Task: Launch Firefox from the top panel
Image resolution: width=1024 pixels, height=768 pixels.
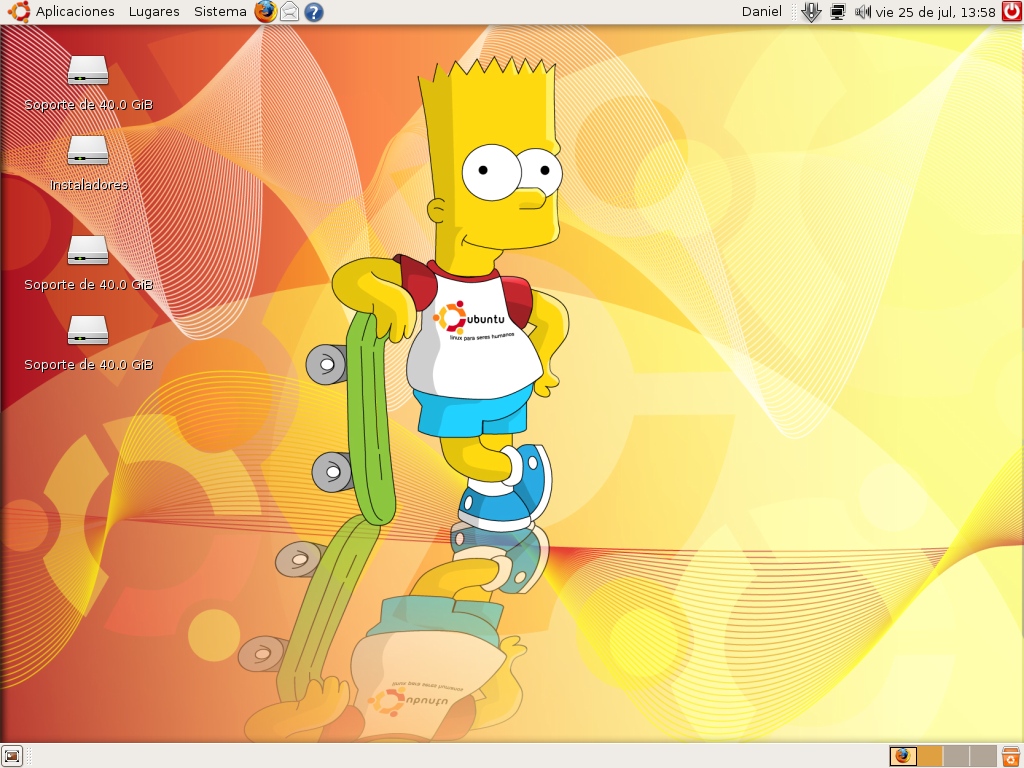Action: click(265, 12)
